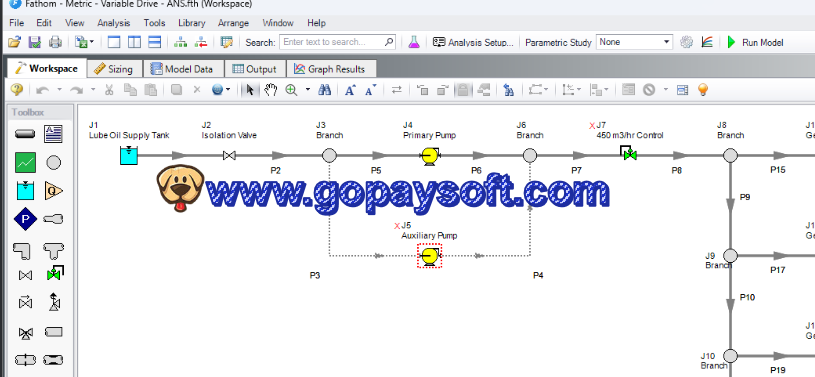Choose the assigned flow junction icon
The image size is (815, 377).
54,191
